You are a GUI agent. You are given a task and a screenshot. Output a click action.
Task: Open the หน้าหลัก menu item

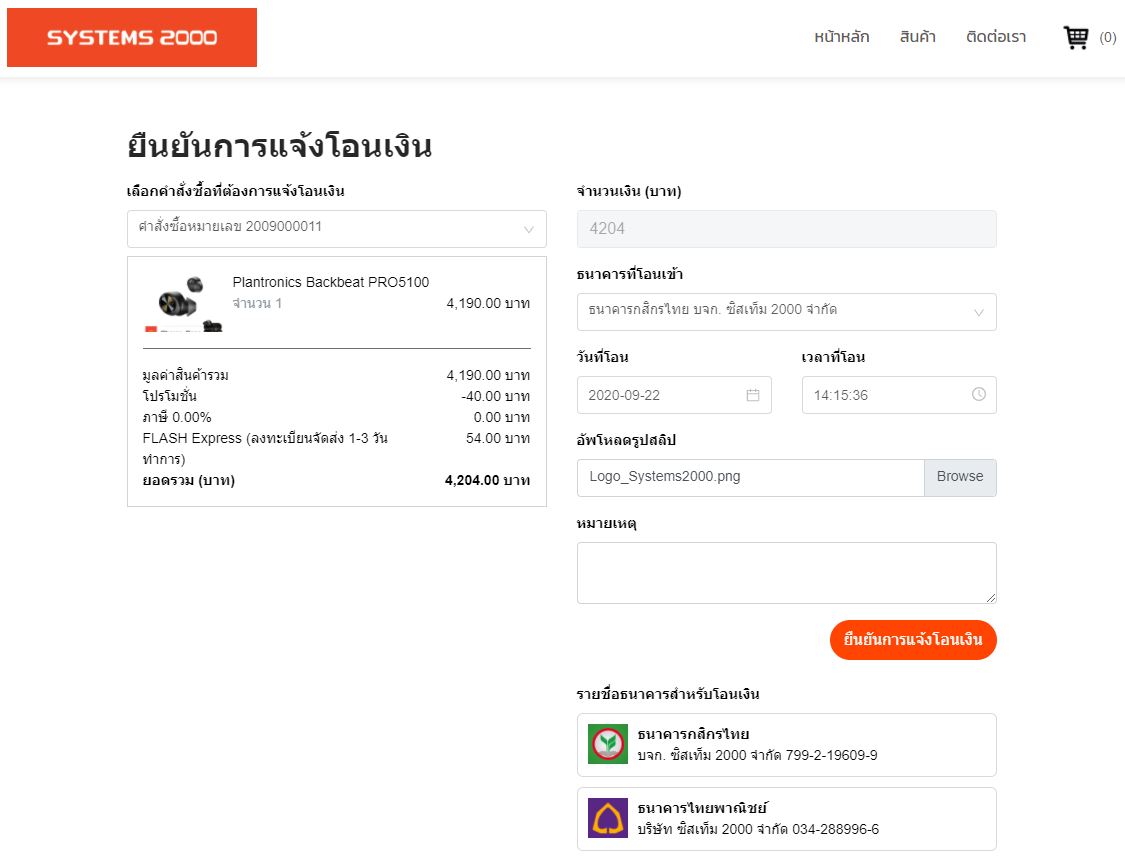[841, 38]
